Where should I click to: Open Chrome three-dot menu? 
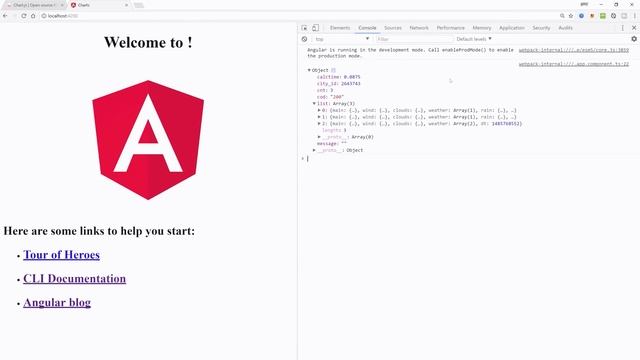click(x=635, y=16)
